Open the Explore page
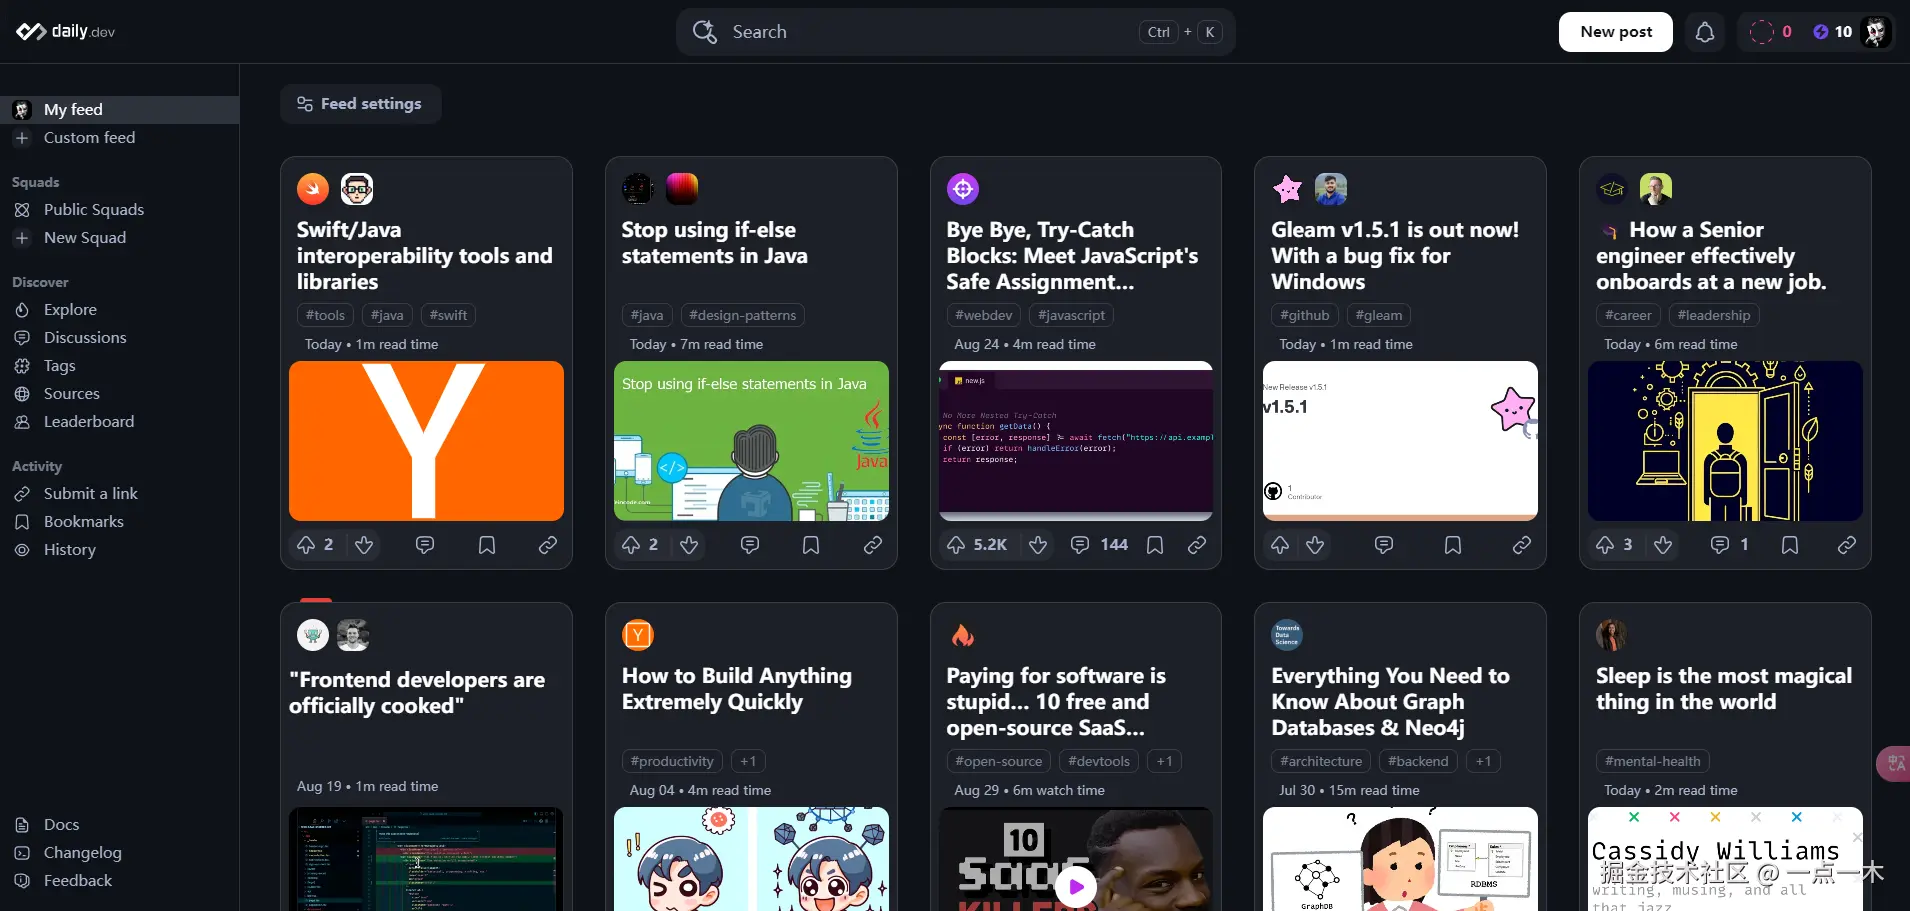 tap(70, 309)
